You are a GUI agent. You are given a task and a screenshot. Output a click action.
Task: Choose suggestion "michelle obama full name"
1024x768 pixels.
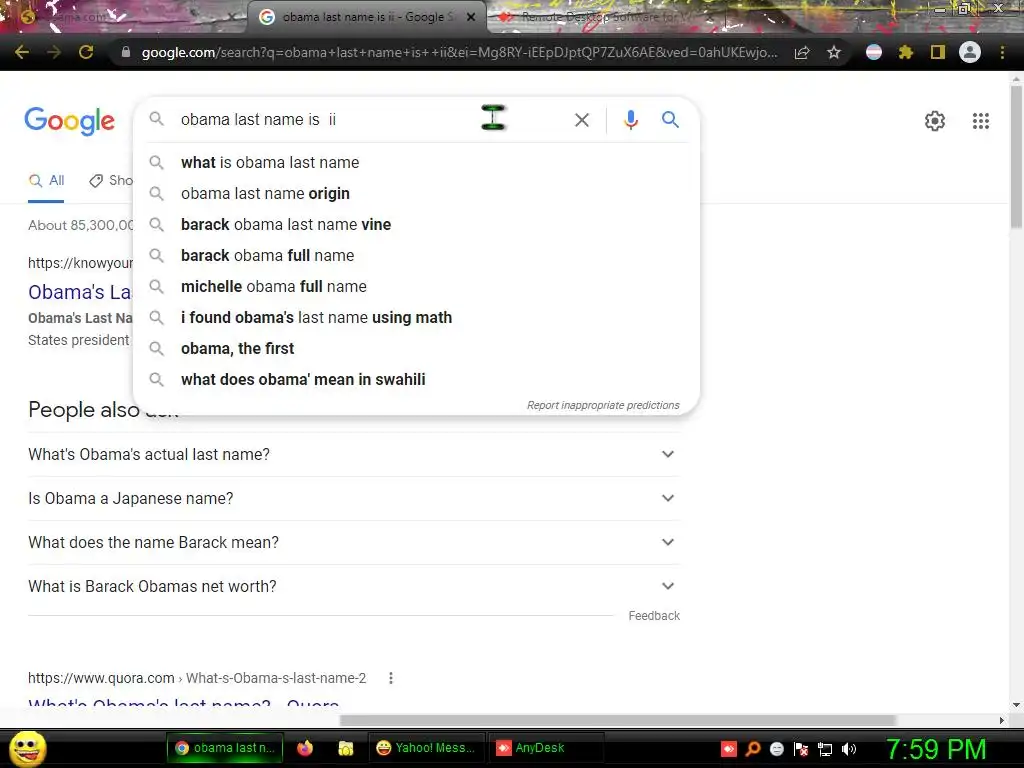[x=416, y=287]
